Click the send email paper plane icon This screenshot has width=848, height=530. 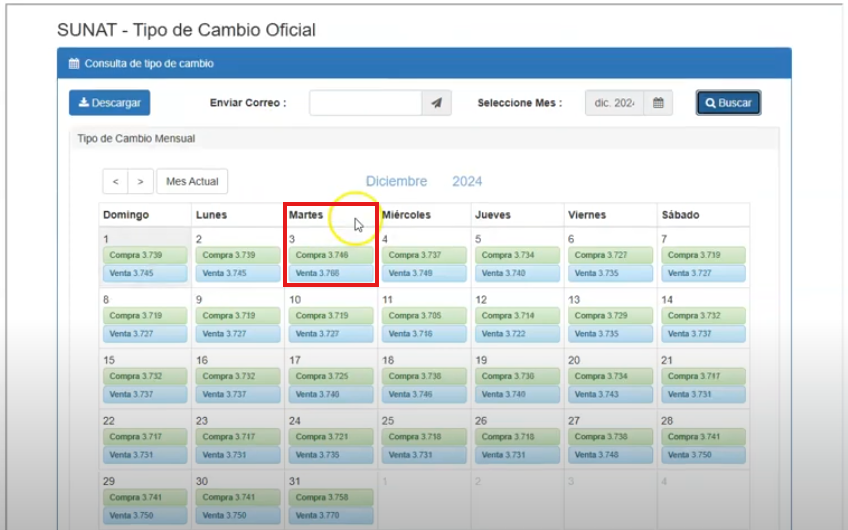[x=436, y=103]
